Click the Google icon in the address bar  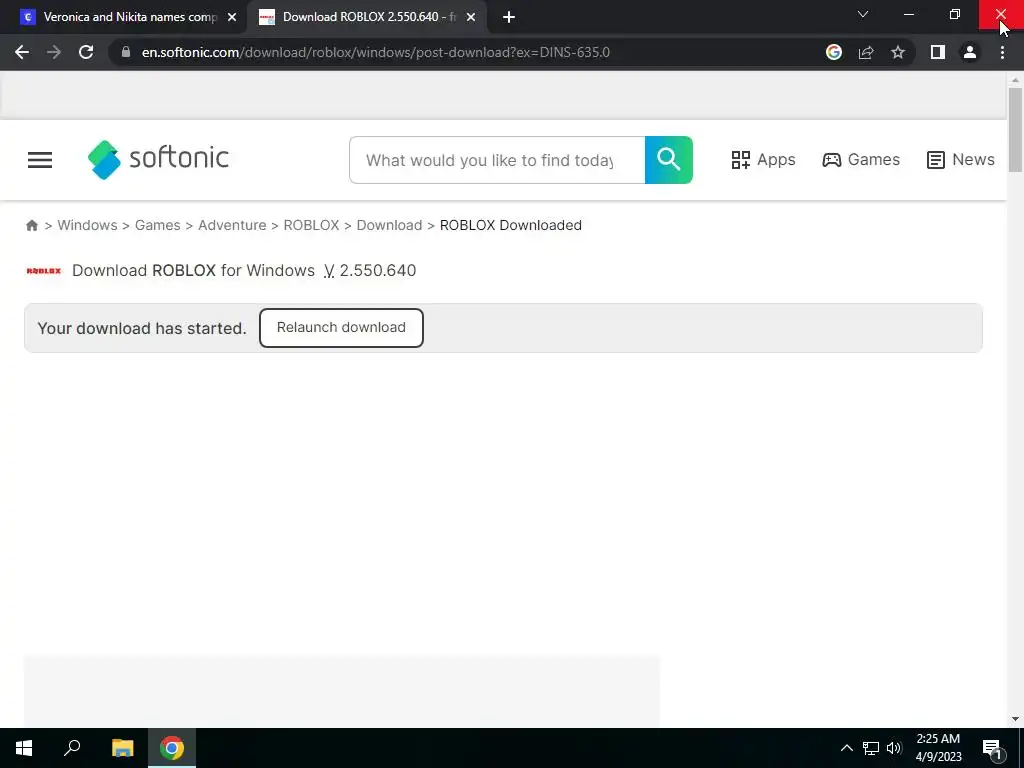833,52
